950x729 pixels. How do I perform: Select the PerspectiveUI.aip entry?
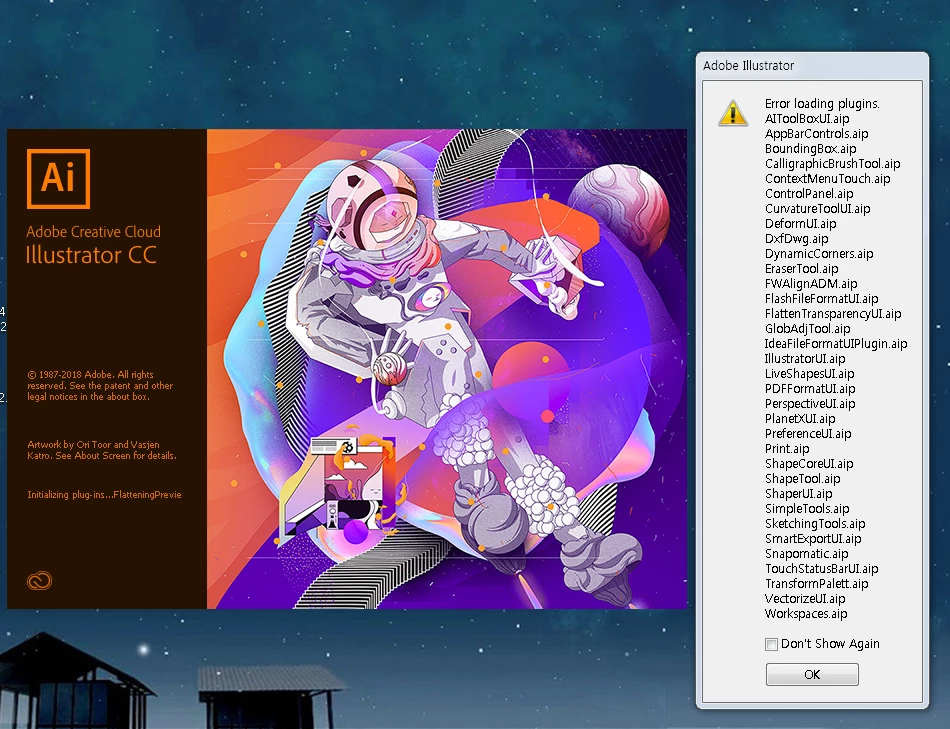pos(810,404)
